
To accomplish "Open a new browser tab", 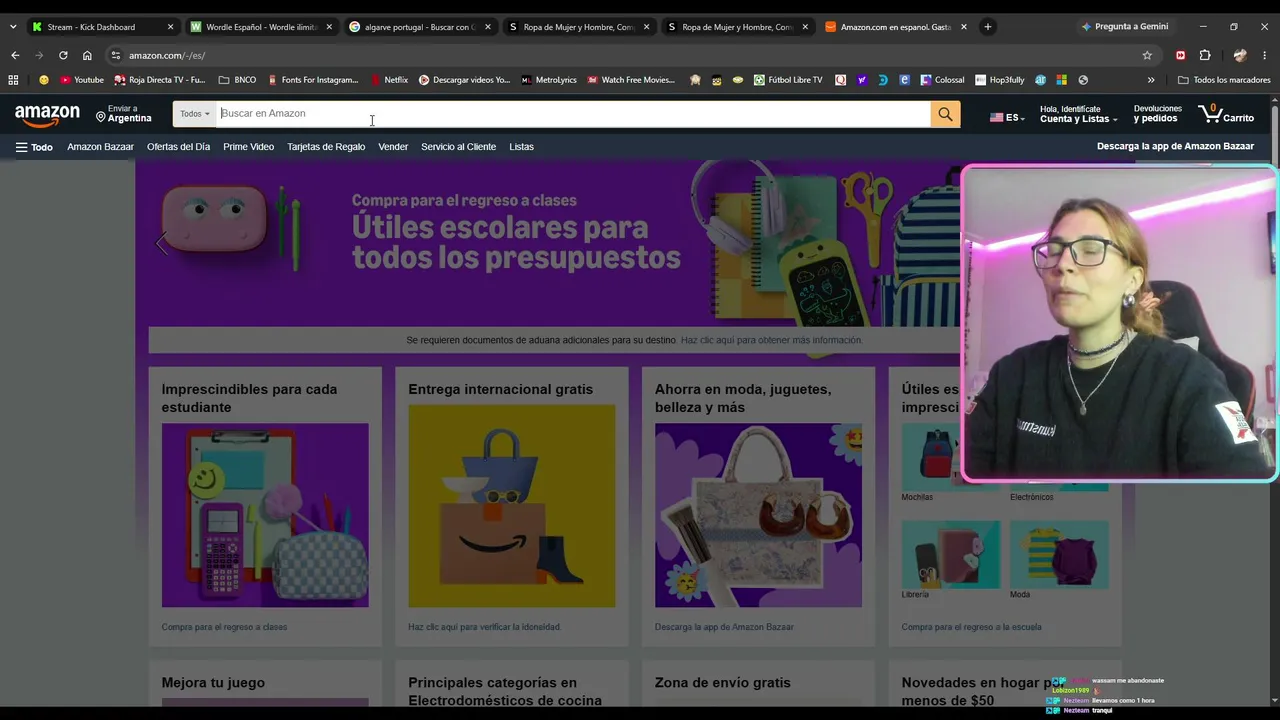I will click(988, 27).
